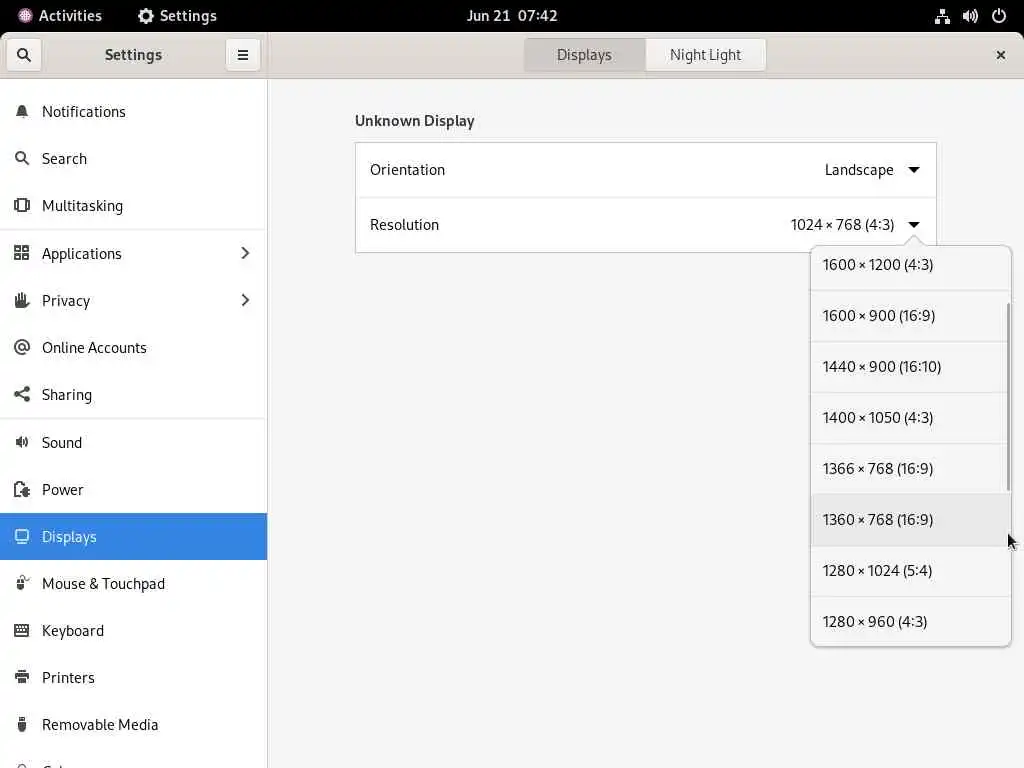Choose resolution 1366 × 768 (16:9)
Viewport: 1024px width, 768px height.
tap(910, 468)
